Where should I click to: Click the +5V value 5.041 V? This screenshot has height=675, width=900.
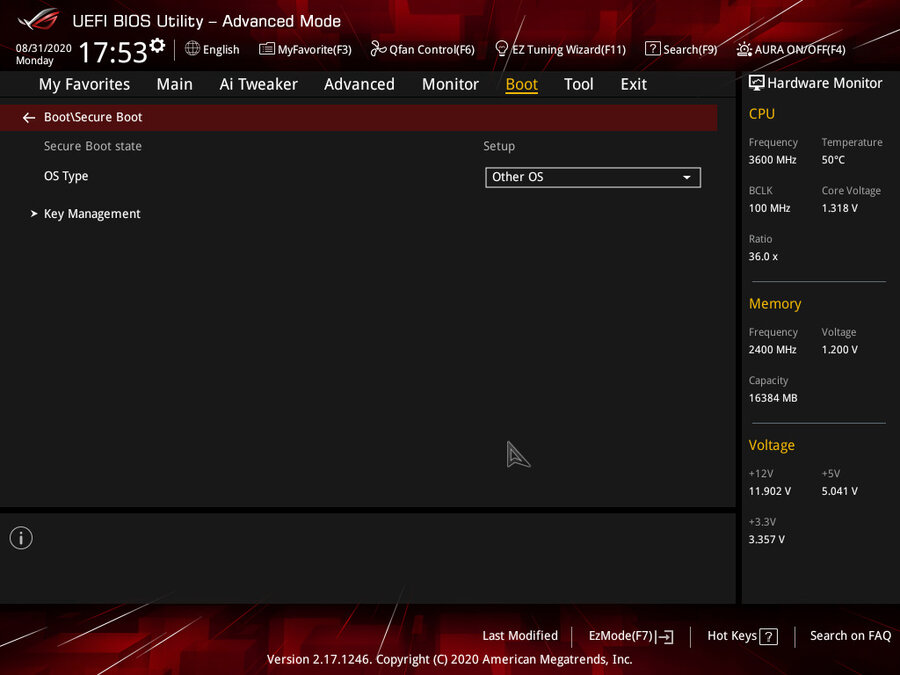pos(839,491)
